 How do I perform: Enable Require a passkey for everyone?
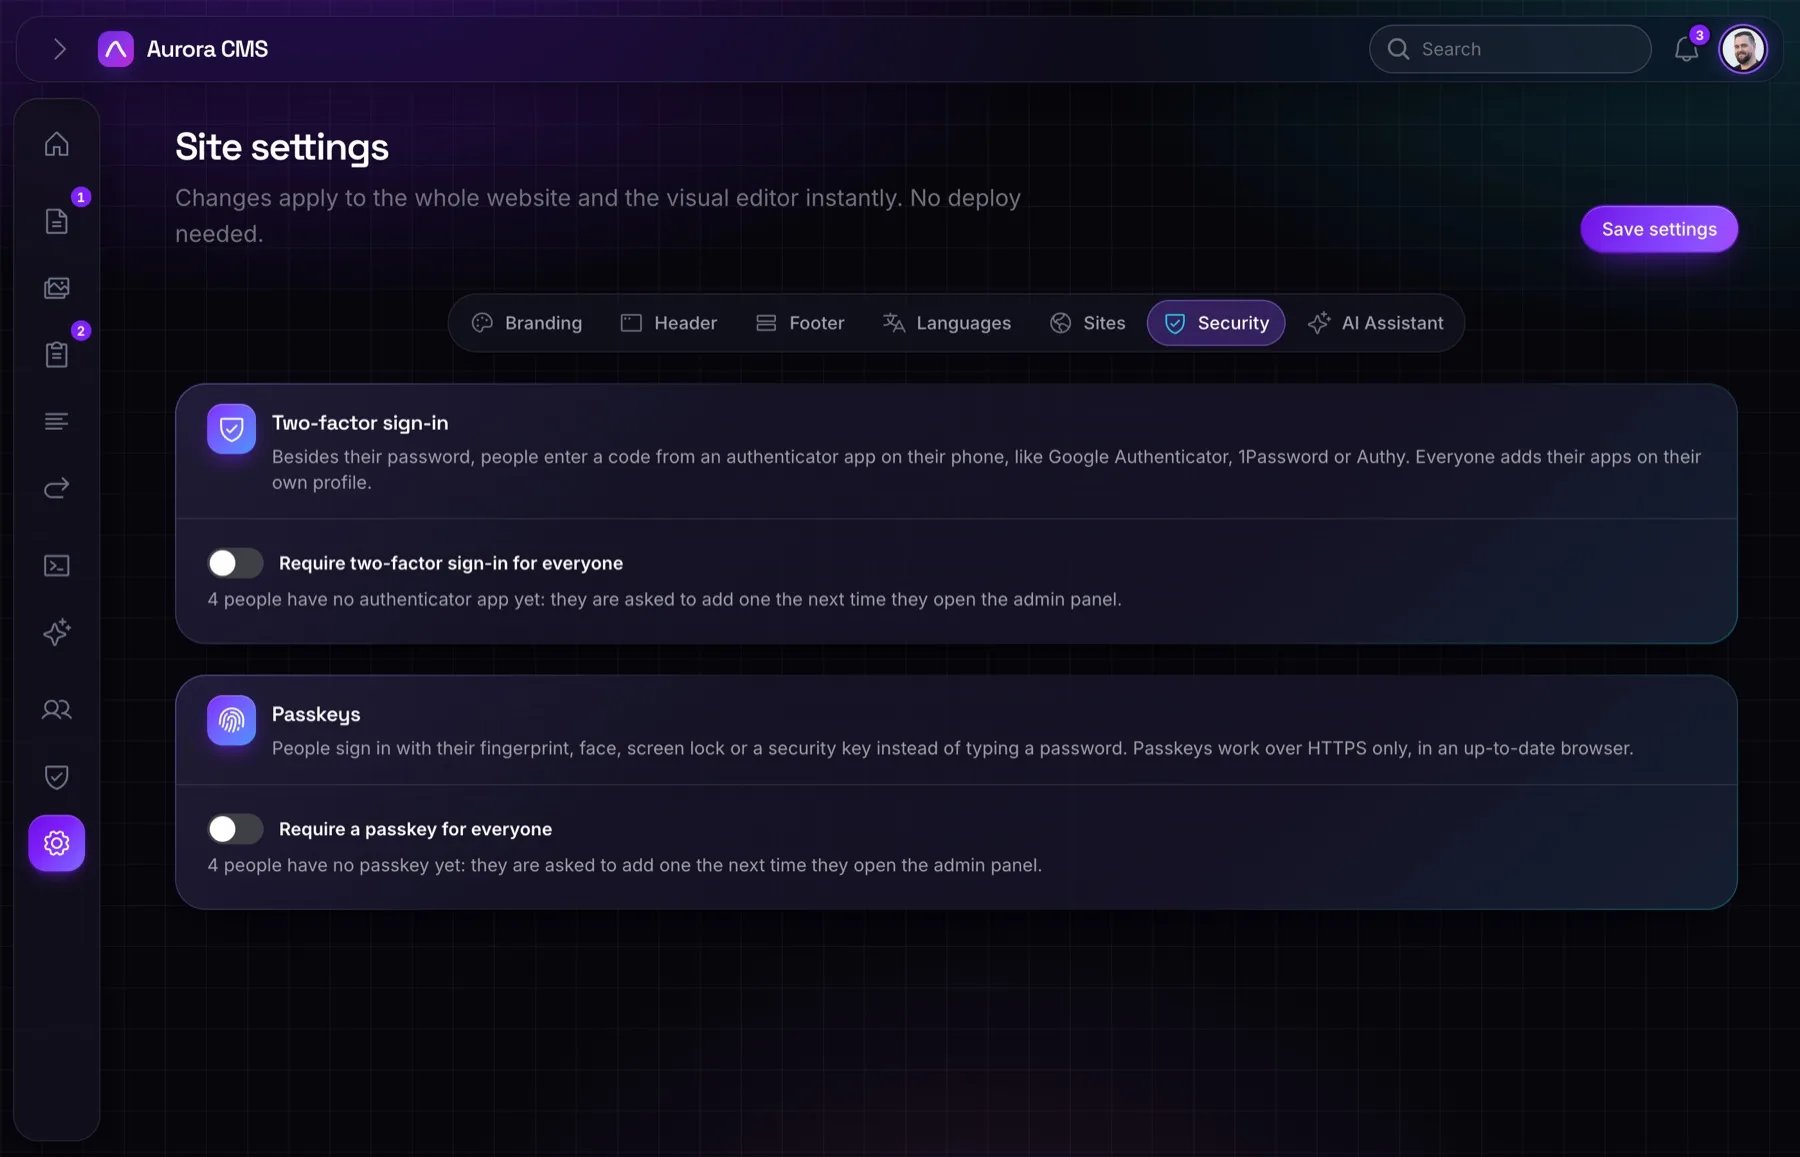[235, 829]
